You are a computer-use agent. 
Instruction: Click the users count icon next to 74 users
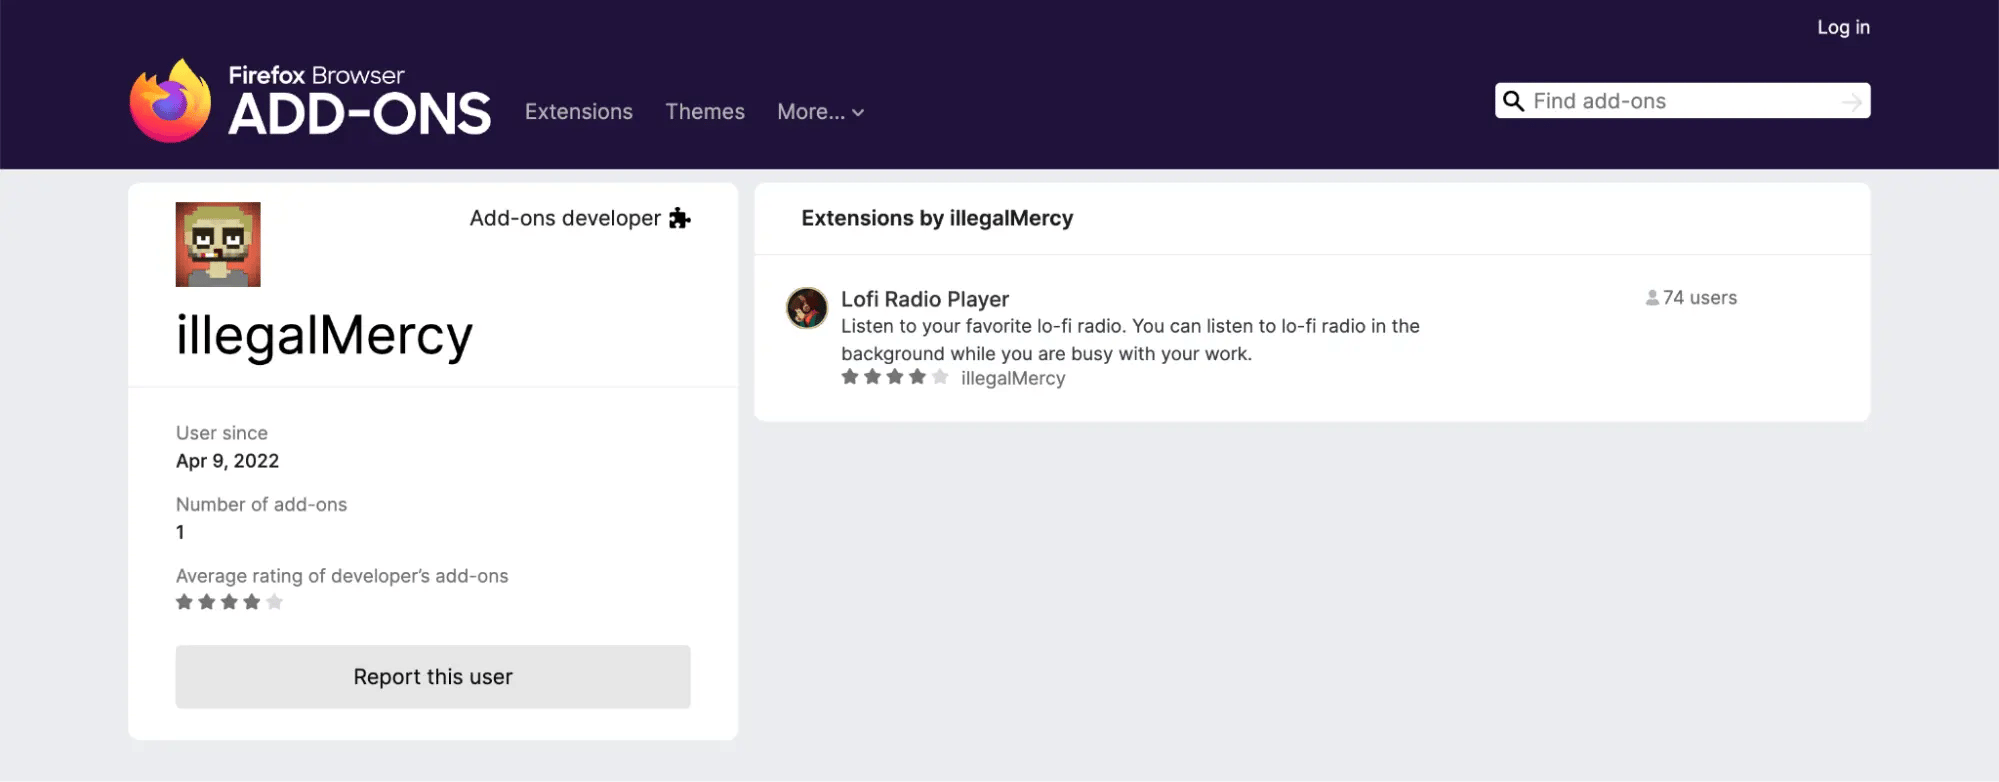[1651, 297]
